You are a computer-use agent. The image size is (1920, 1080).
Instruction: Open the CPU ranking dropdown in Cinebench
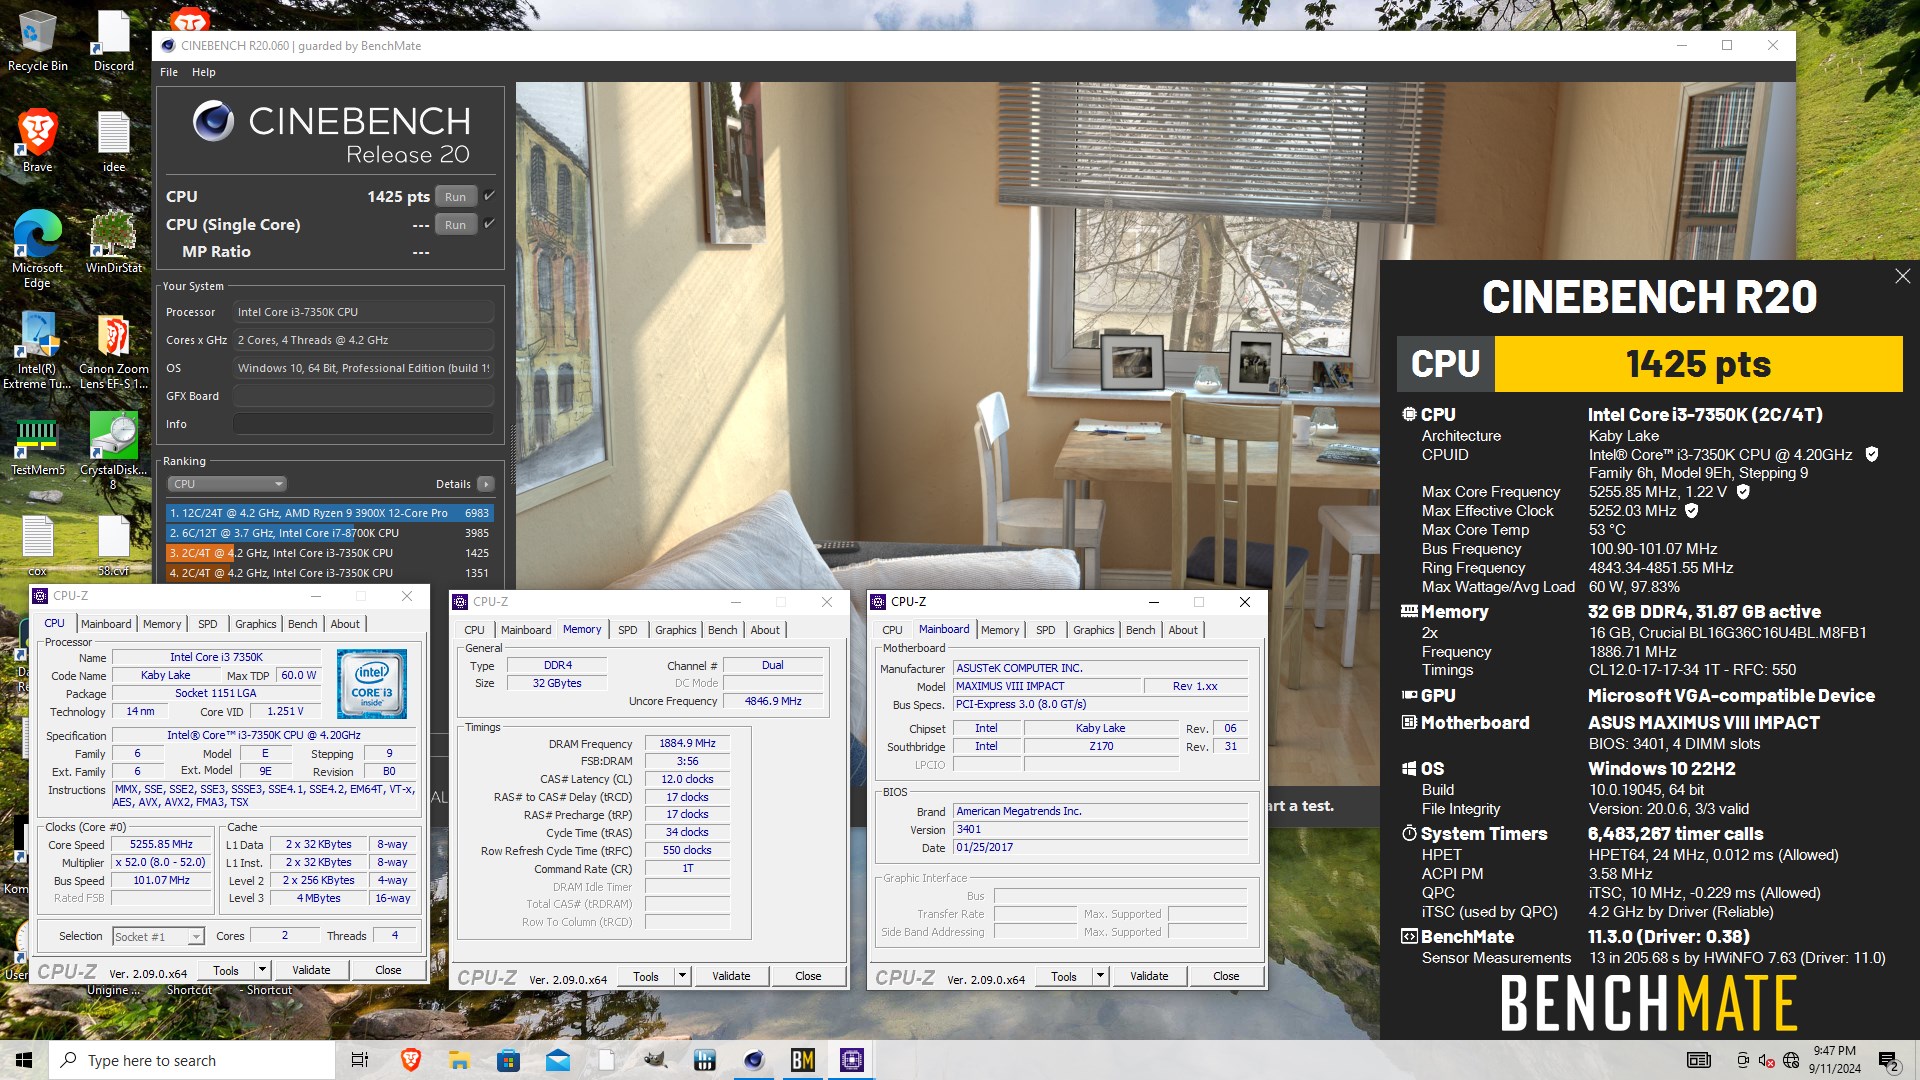point(227,484)
